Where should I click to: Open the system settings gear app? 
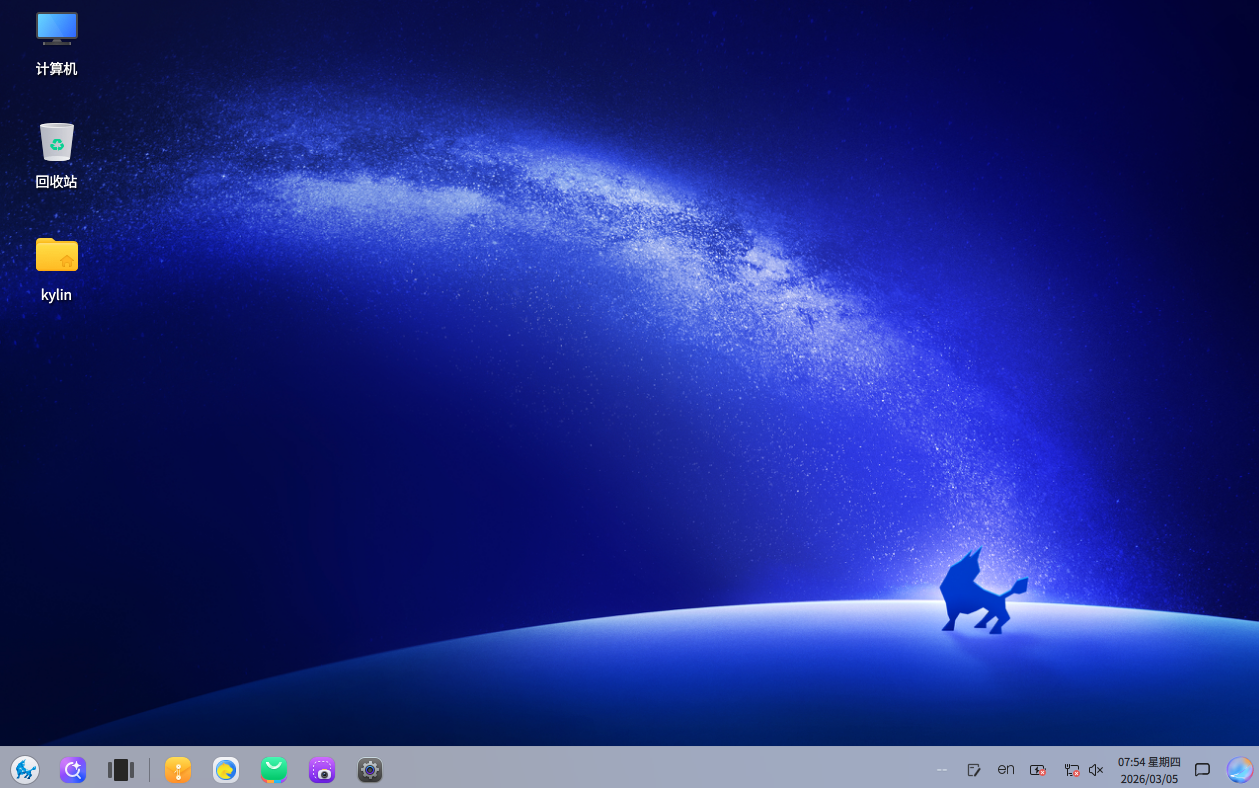point(370,770)
